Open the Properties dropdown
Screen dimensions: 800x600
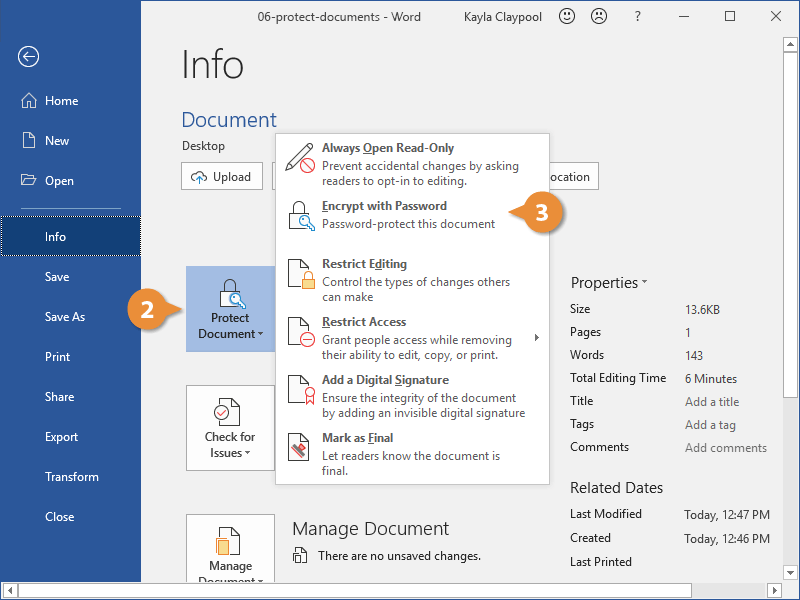(x=609, y=283)
